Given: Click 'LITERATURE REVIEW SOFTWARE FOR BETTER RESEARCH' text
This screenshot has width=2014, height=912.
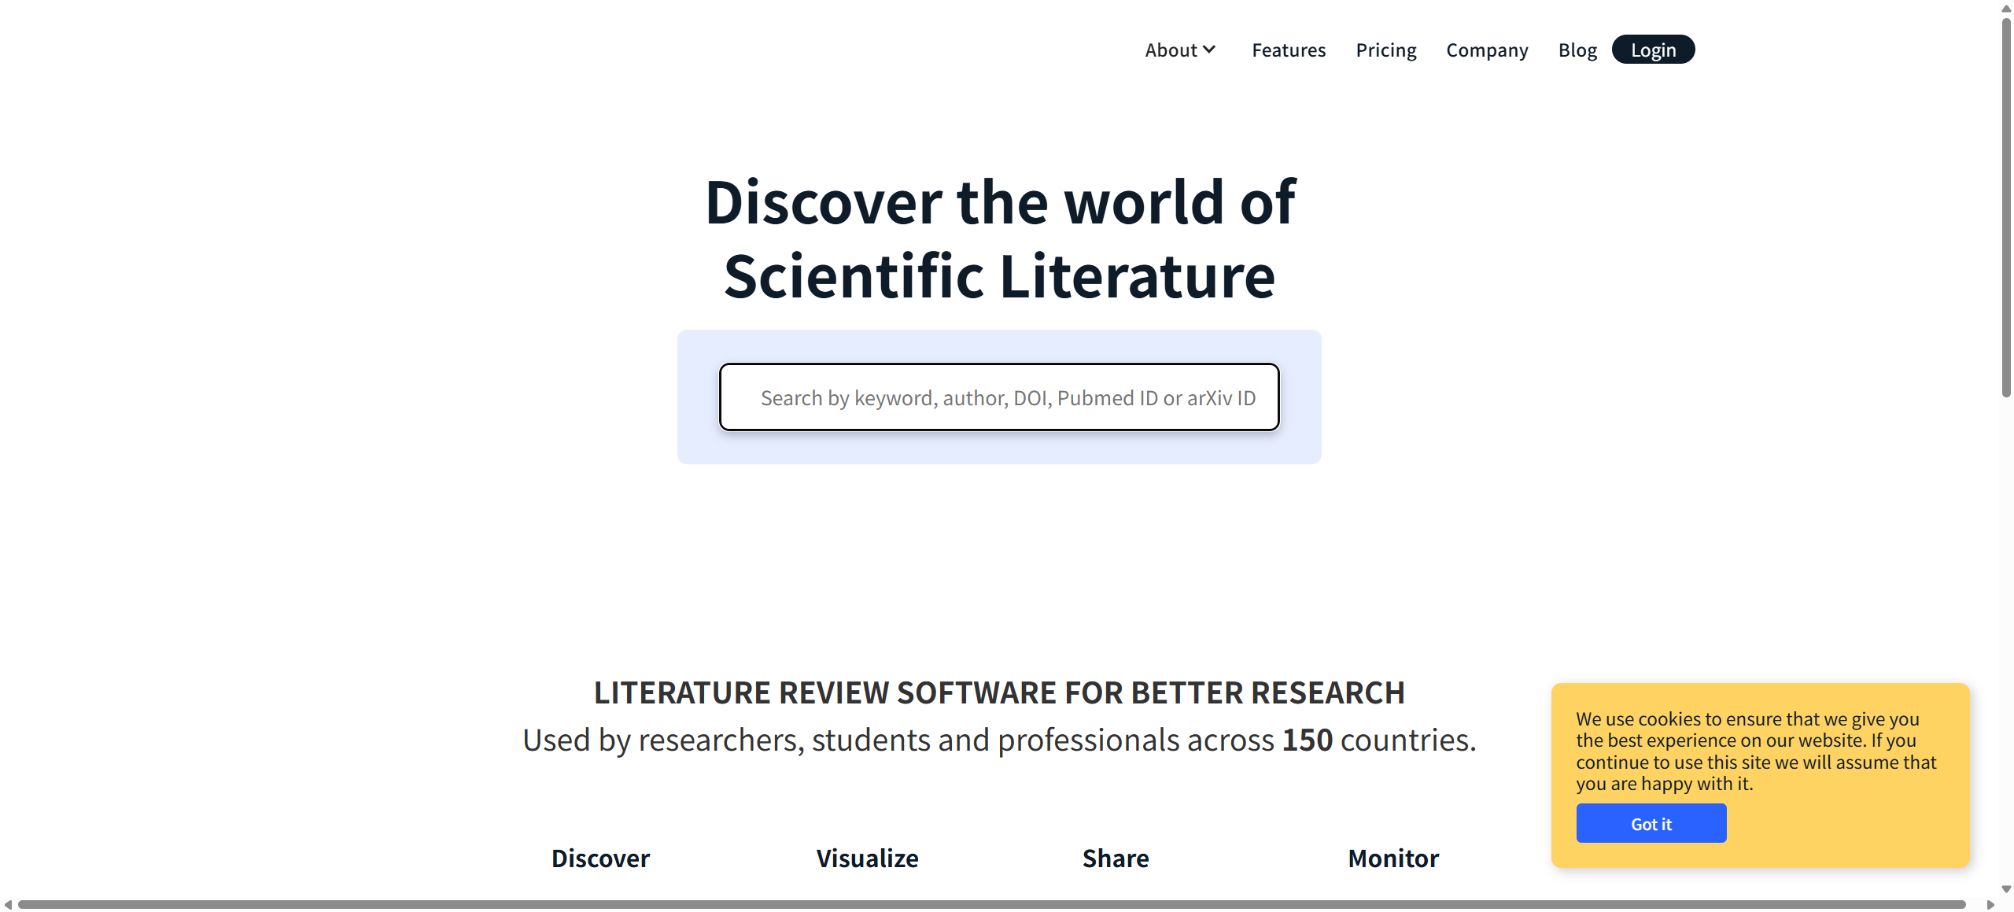Looking at the screenshot, I should [999, 692].
